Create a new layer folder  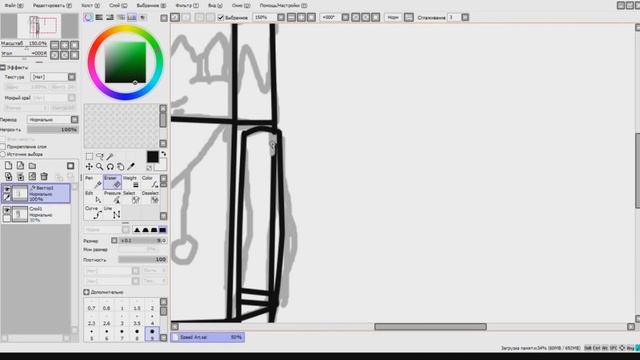click(32, 166)
